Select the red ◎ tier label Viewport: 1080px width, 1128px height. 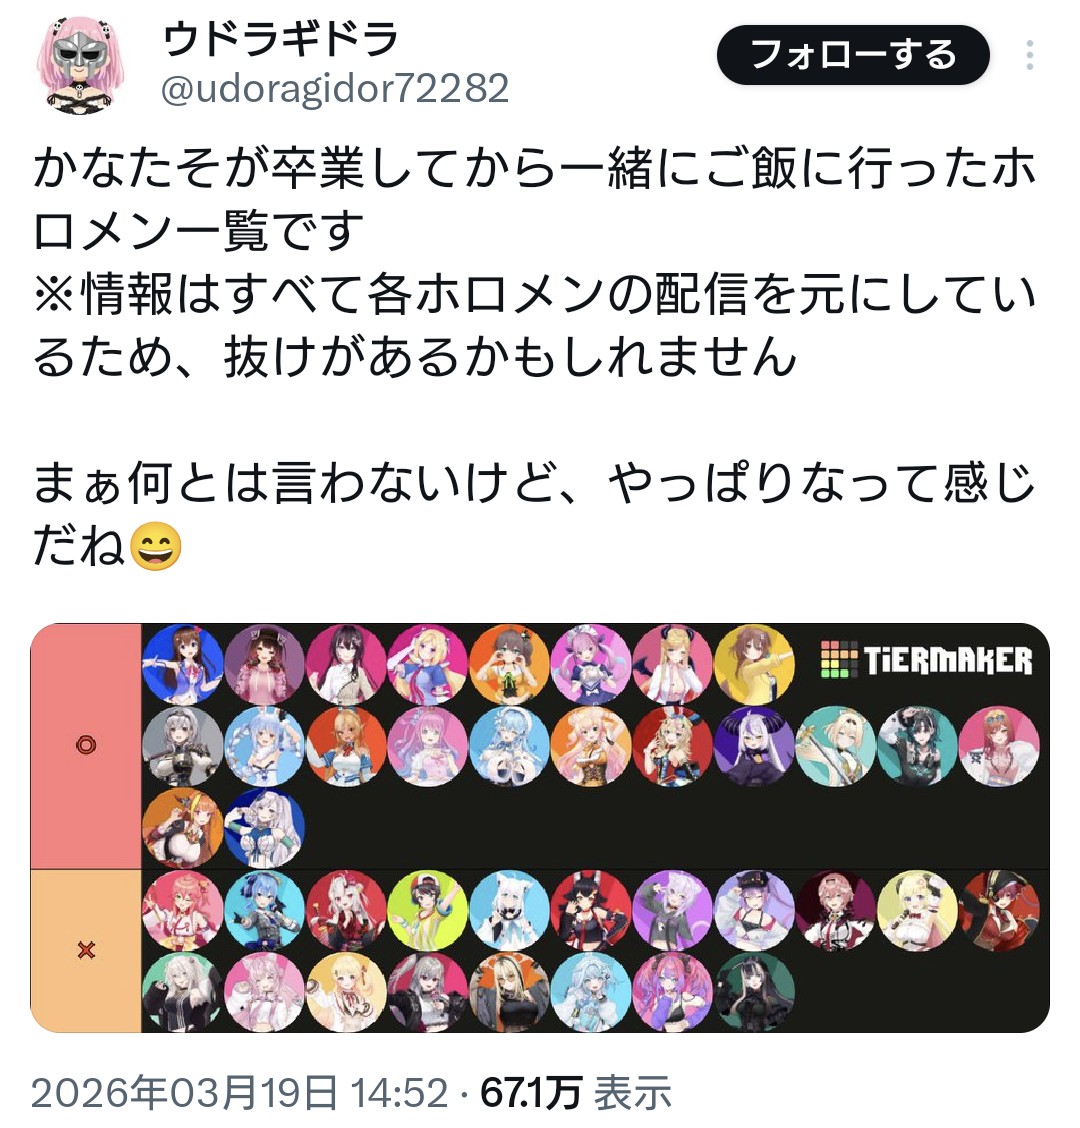[86, 745]
